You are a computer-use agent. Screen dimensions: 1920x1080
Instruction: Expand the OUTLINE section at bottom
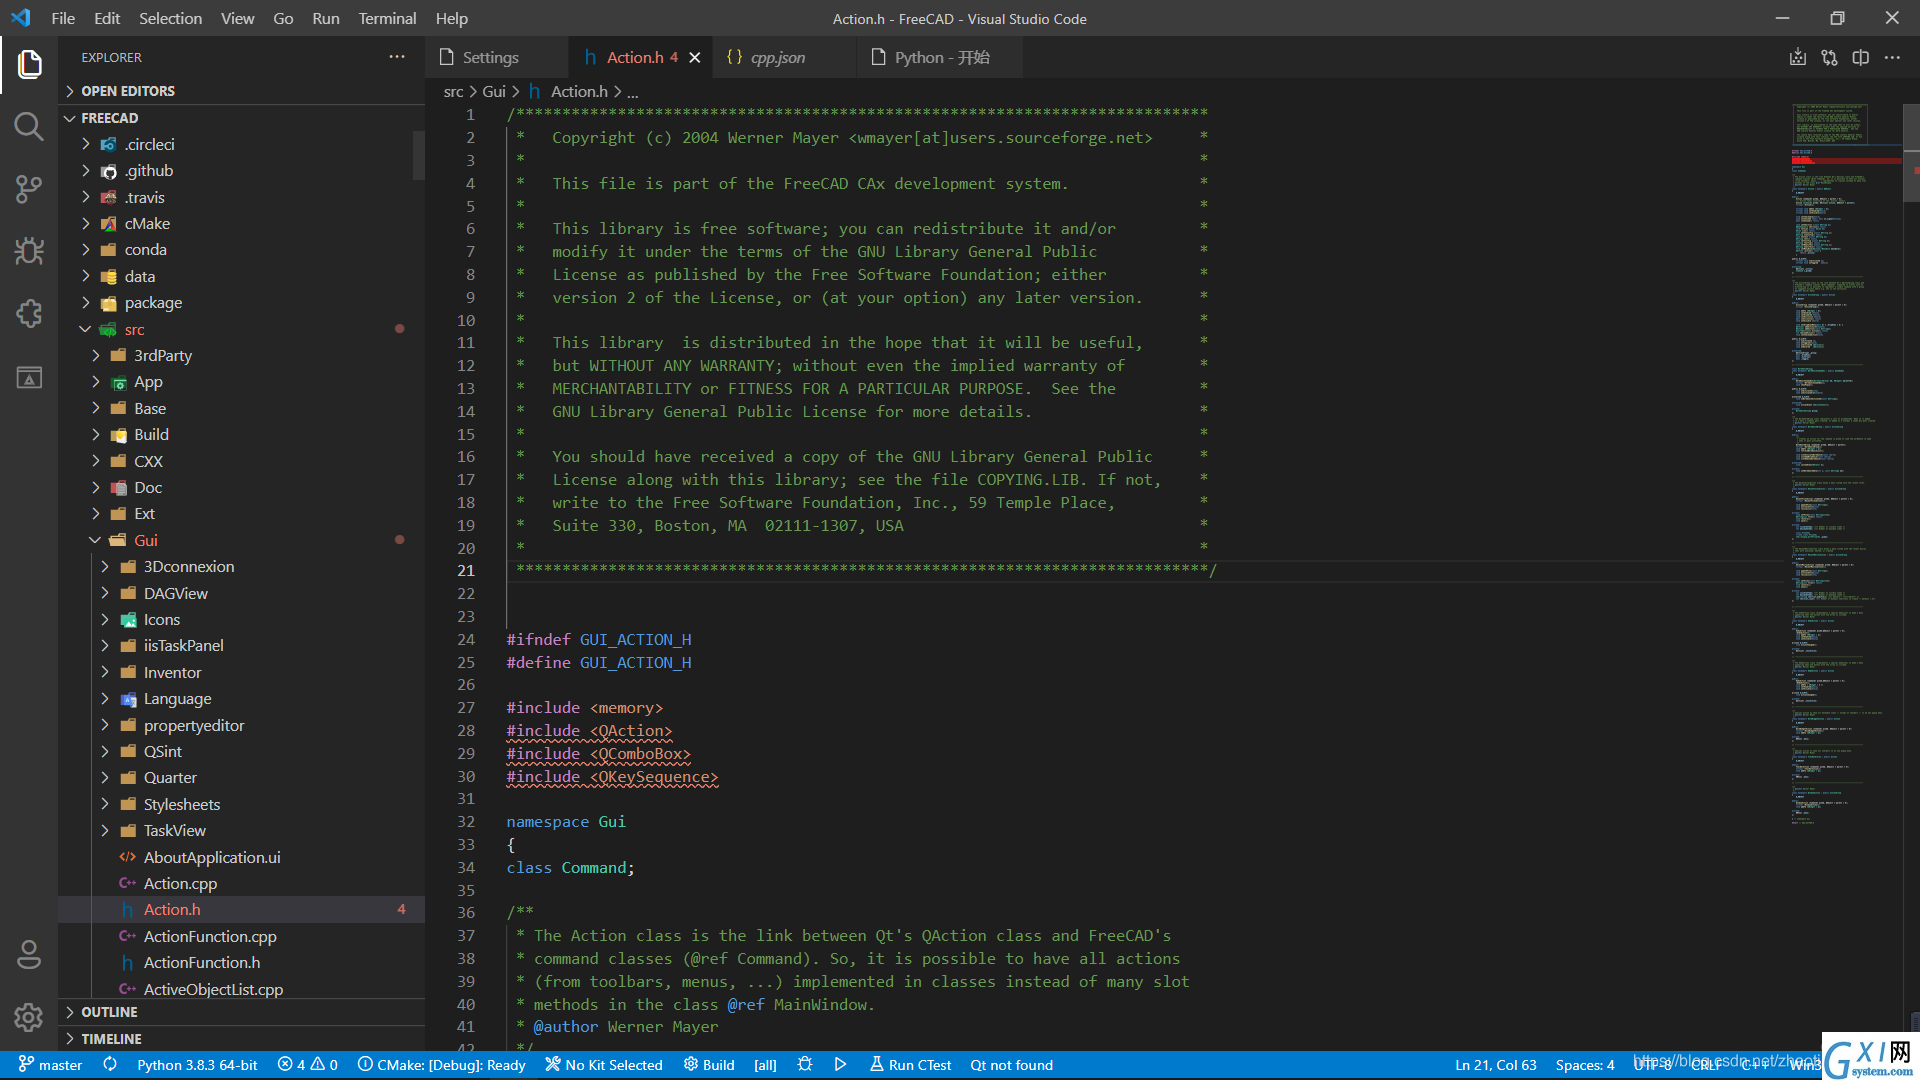[74, 1011]
